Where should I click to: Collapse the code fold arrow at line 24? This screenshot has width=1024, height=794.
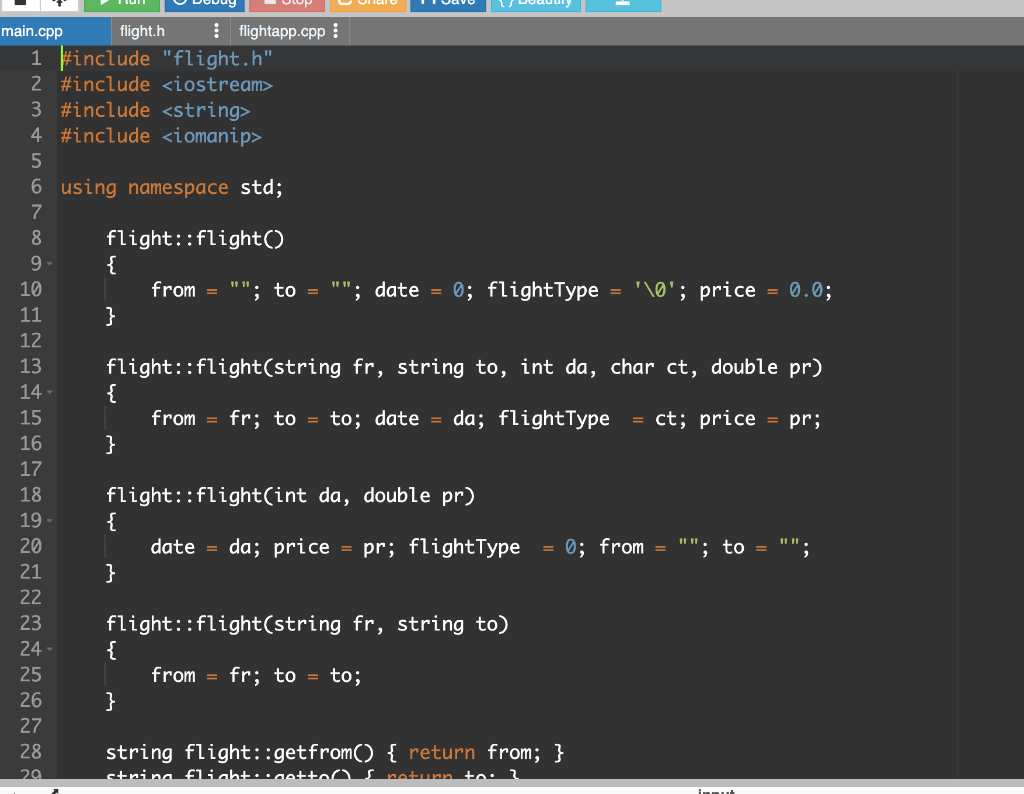(x=47, y=649)
